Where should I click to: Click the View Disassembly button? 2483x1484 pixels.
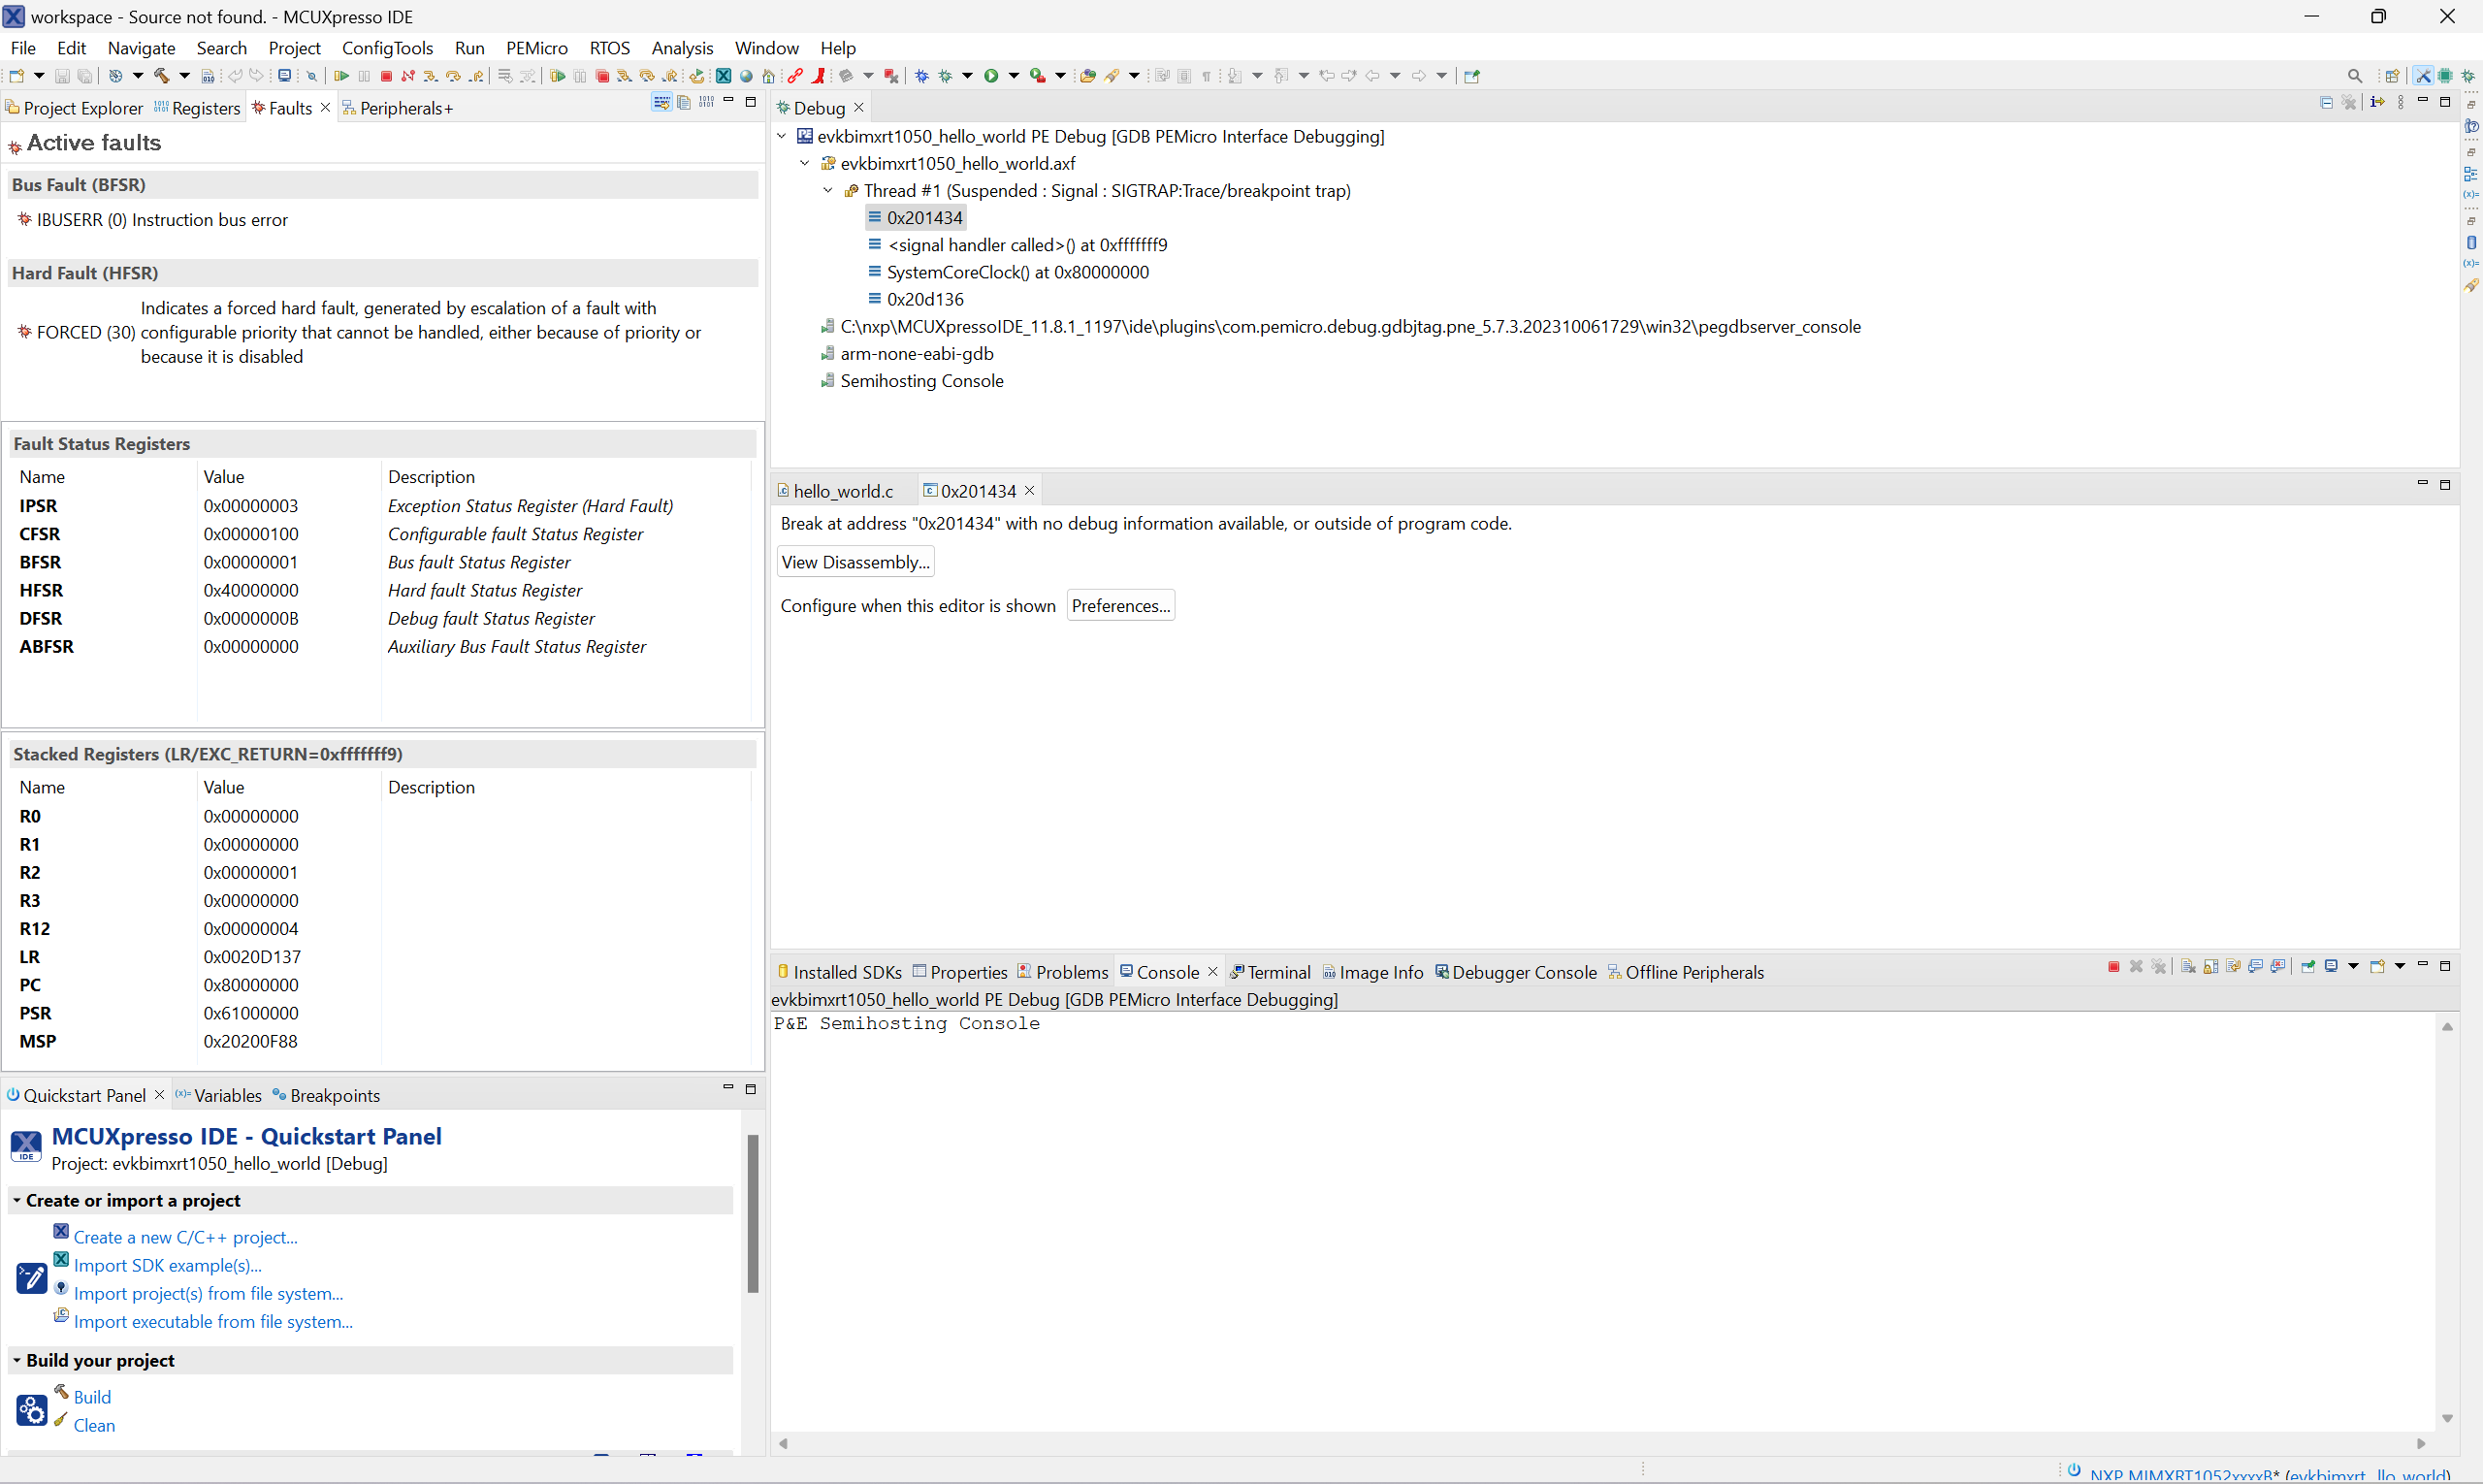point(854,561)
